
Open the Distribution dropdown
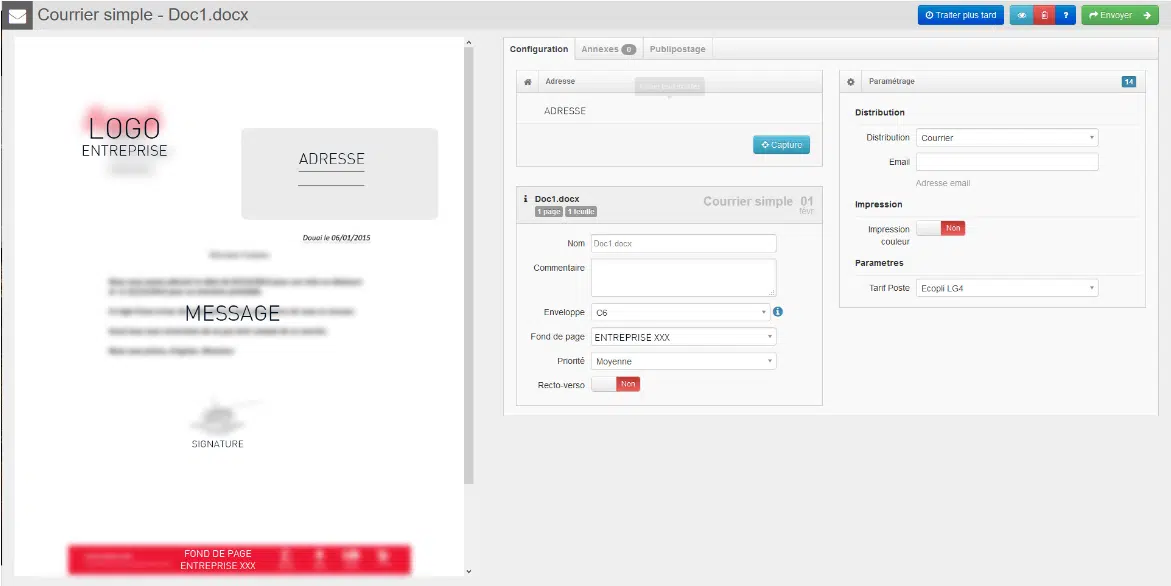[x=1007, y=137]
